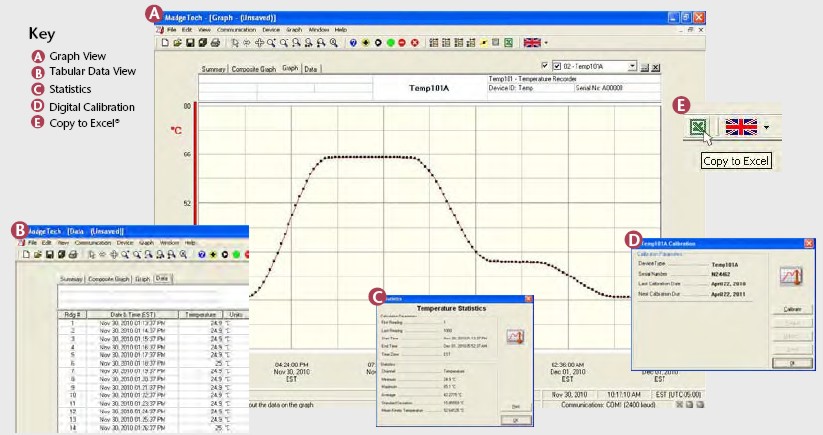Close the Statistics dialog
Screen dimensions: 823x435
click(x=528, y=299)
